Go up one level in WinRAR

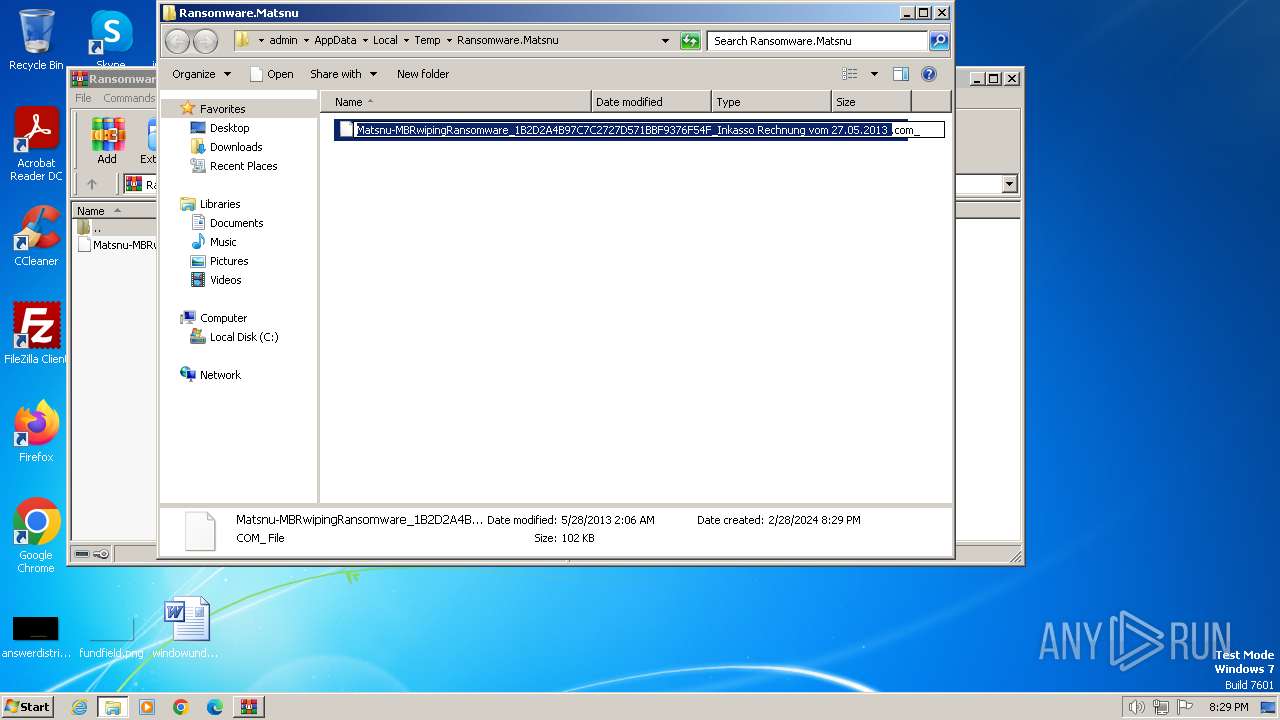click(x=92, y=184)
